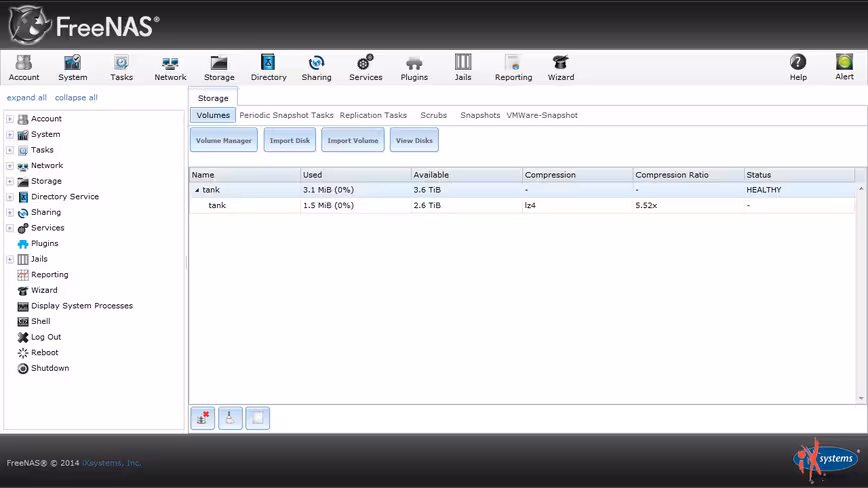
Task: Open Directory in the top toolbar
Action: point(268,68)
